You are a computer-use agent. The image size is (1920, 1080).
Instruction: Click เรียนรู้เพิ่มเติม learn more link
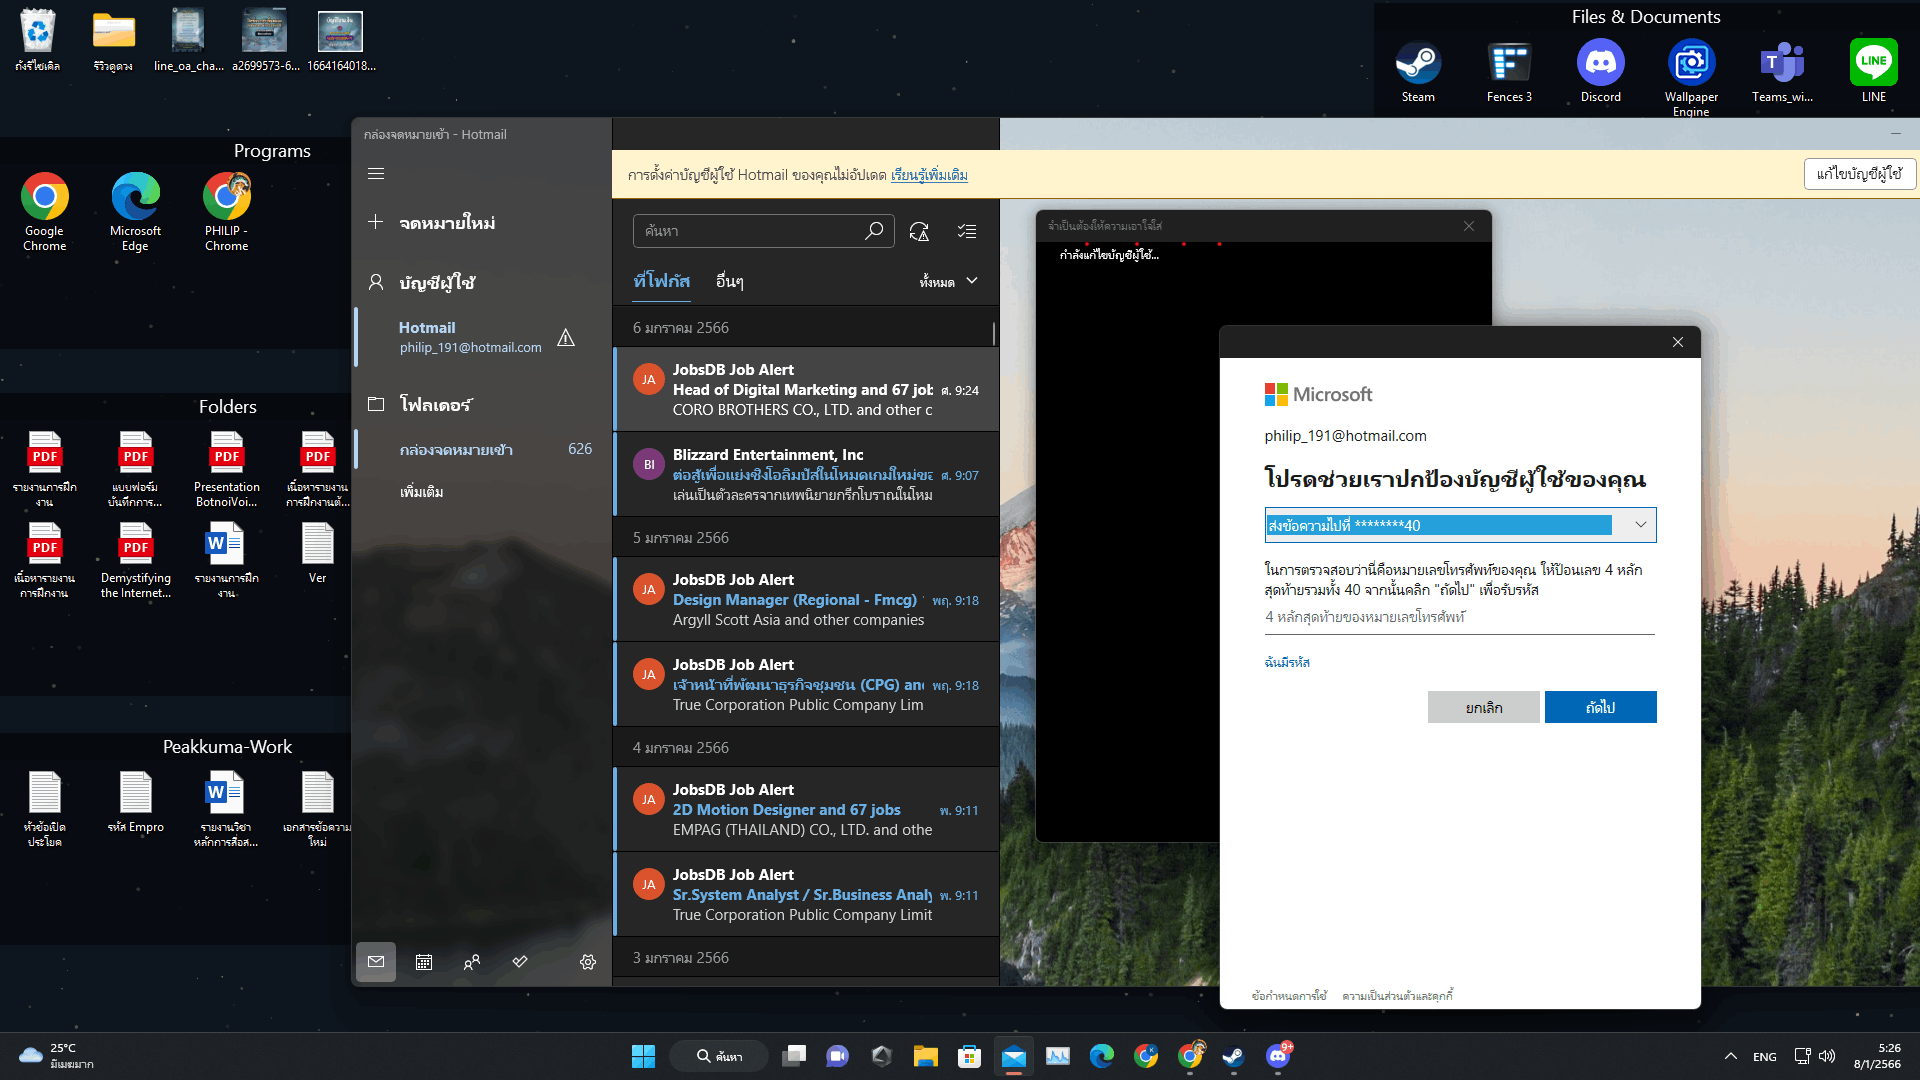929,175
